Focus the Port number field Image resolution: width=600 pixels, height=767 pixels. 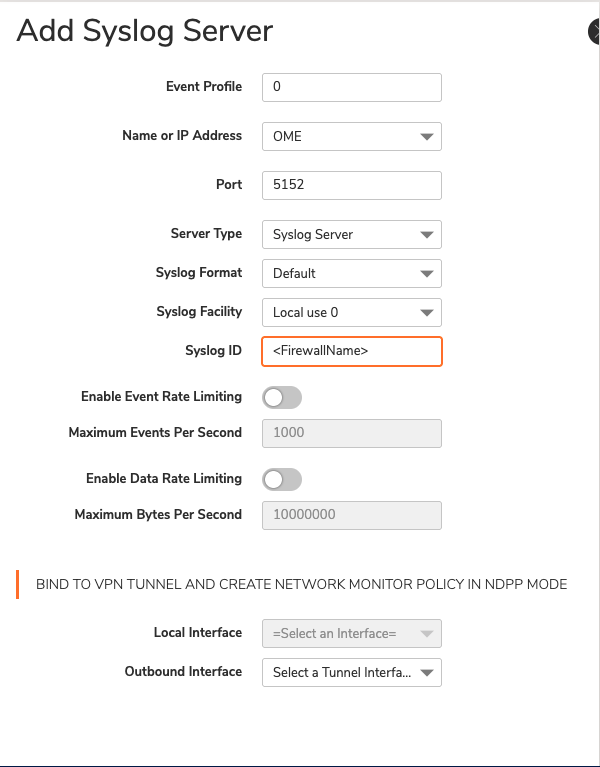coord(351,185)
